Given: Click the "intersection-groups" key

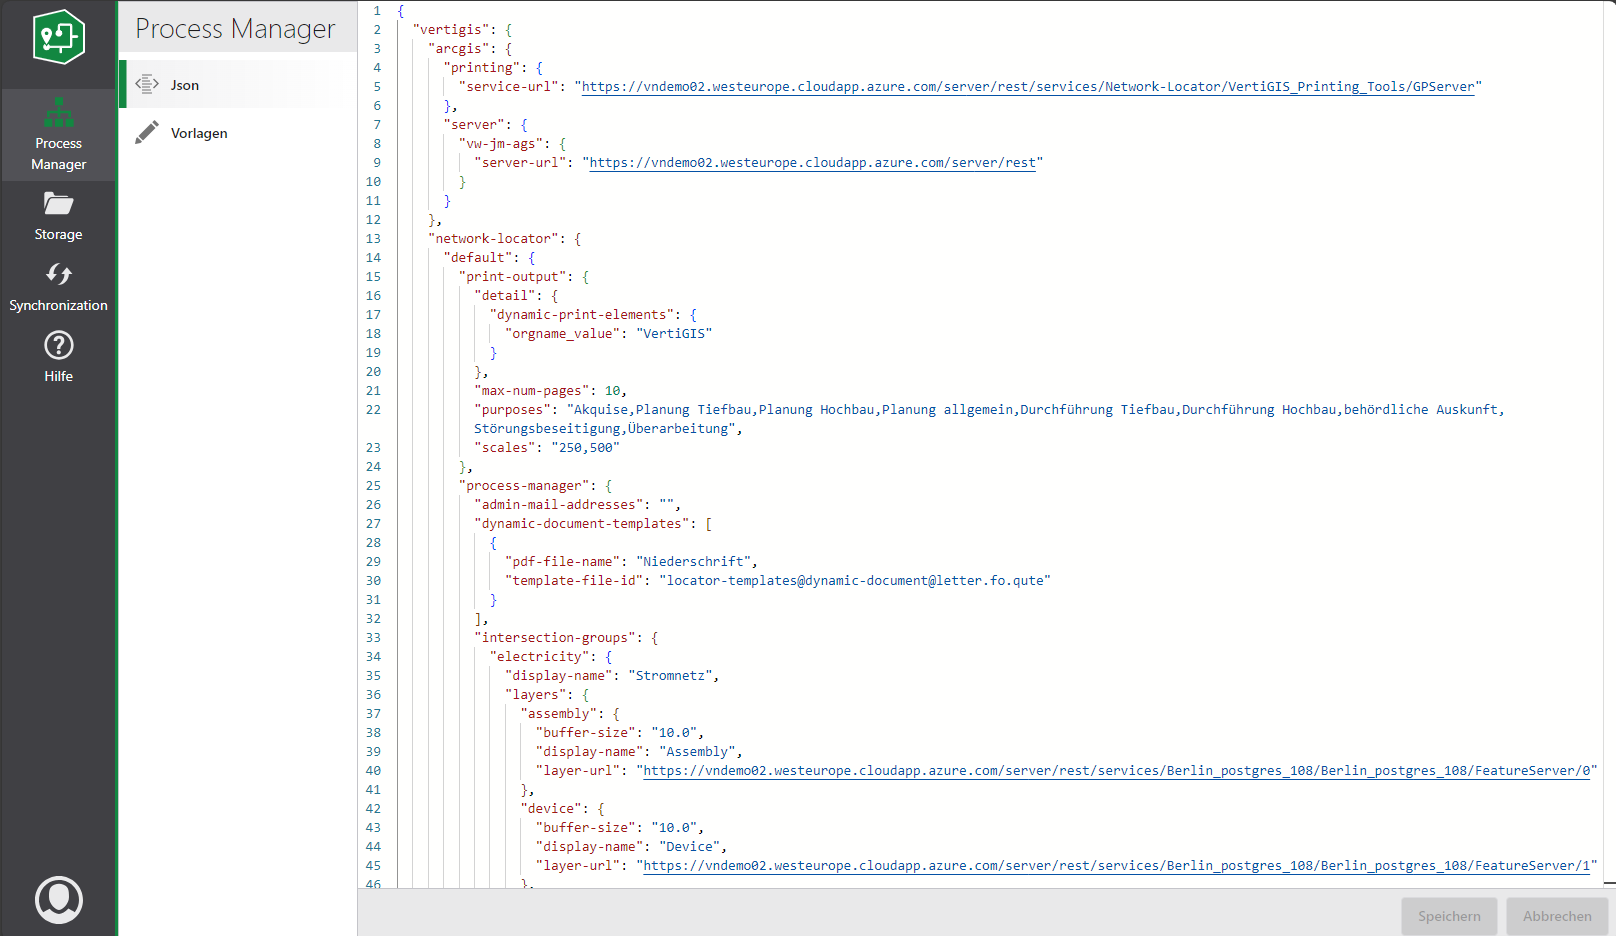Looking at the screenshot, I should click(555, 638).
